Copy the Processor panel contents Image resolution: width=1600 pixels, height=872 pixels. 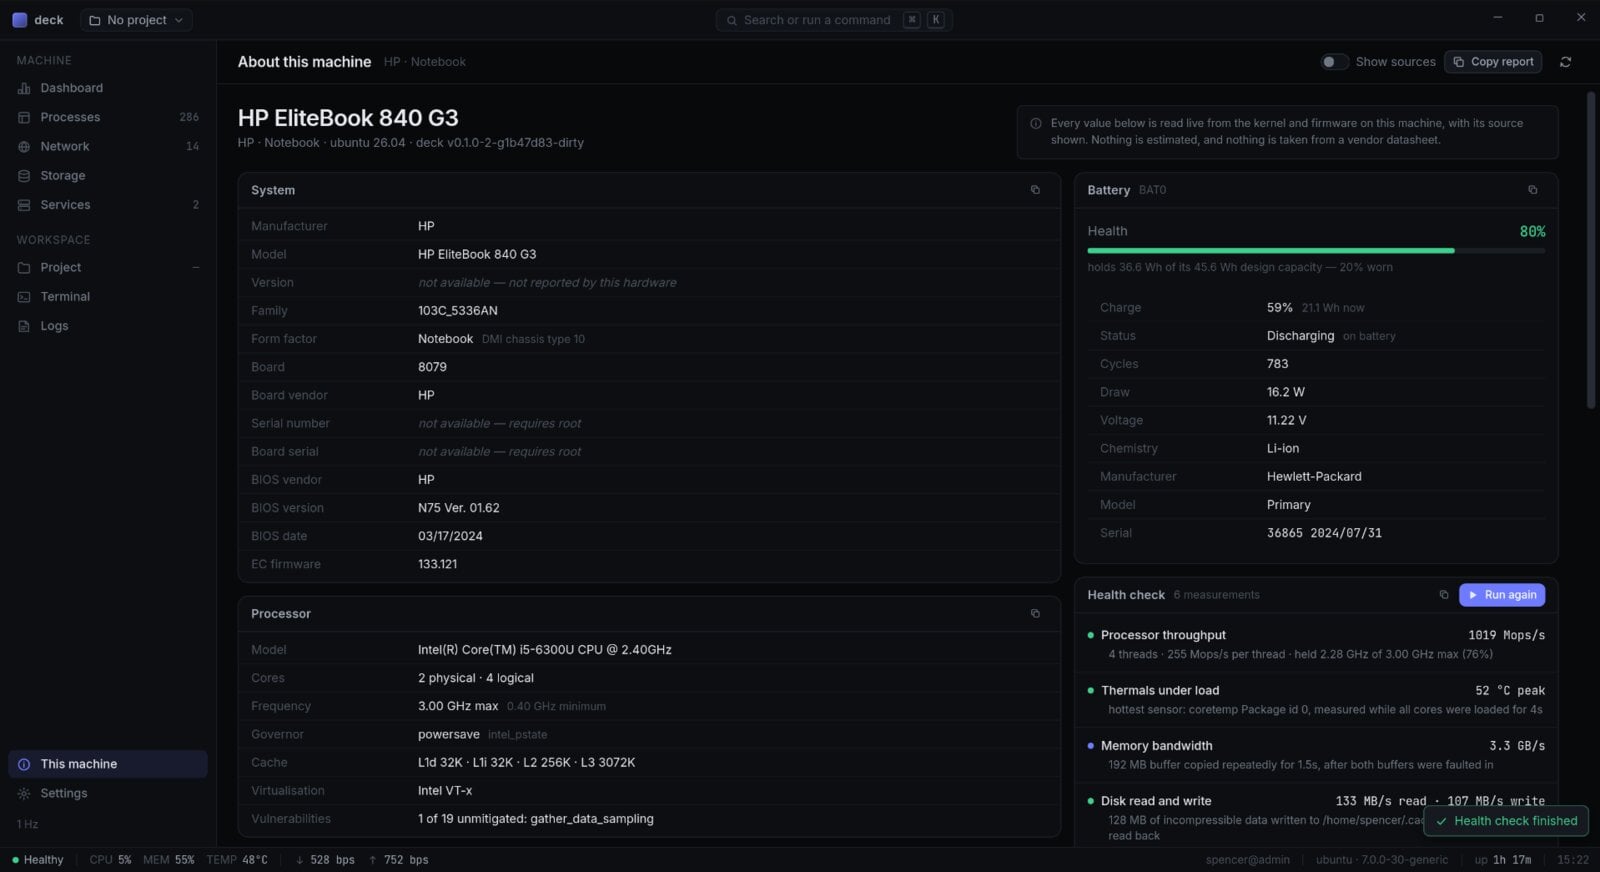(1035, 614)
